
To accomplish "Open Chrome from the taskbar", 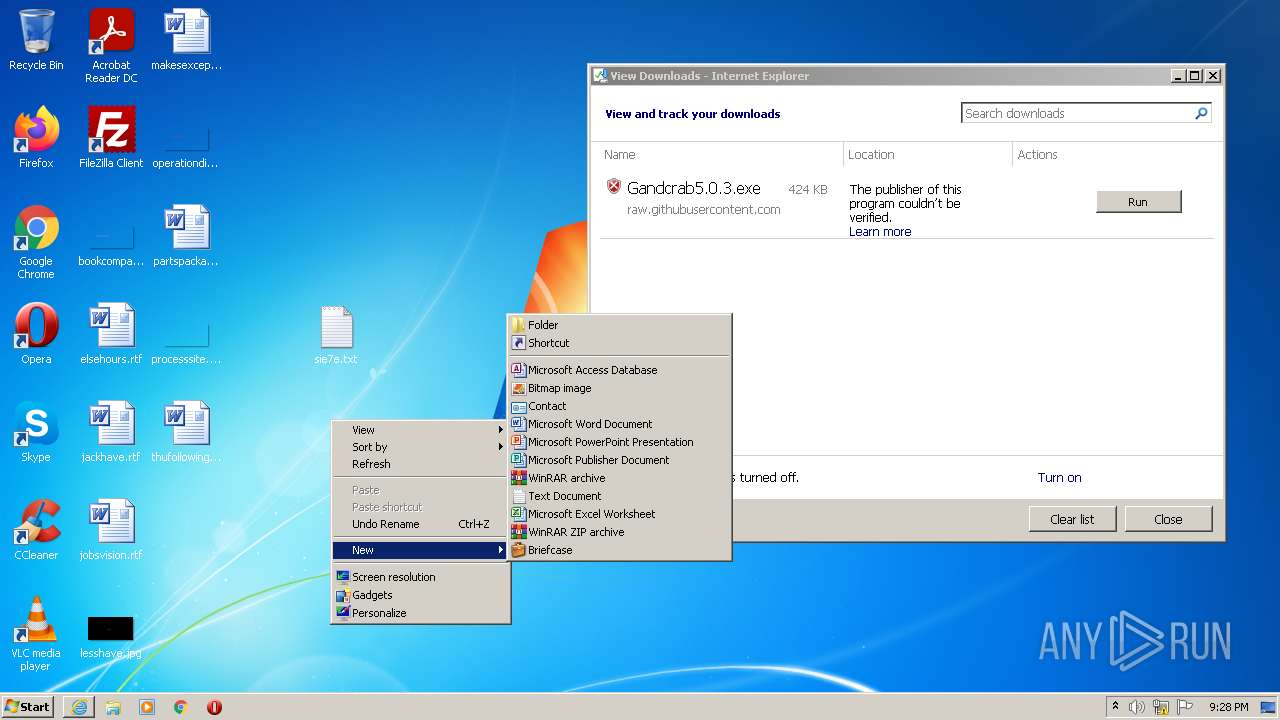I will click(181, 707).
